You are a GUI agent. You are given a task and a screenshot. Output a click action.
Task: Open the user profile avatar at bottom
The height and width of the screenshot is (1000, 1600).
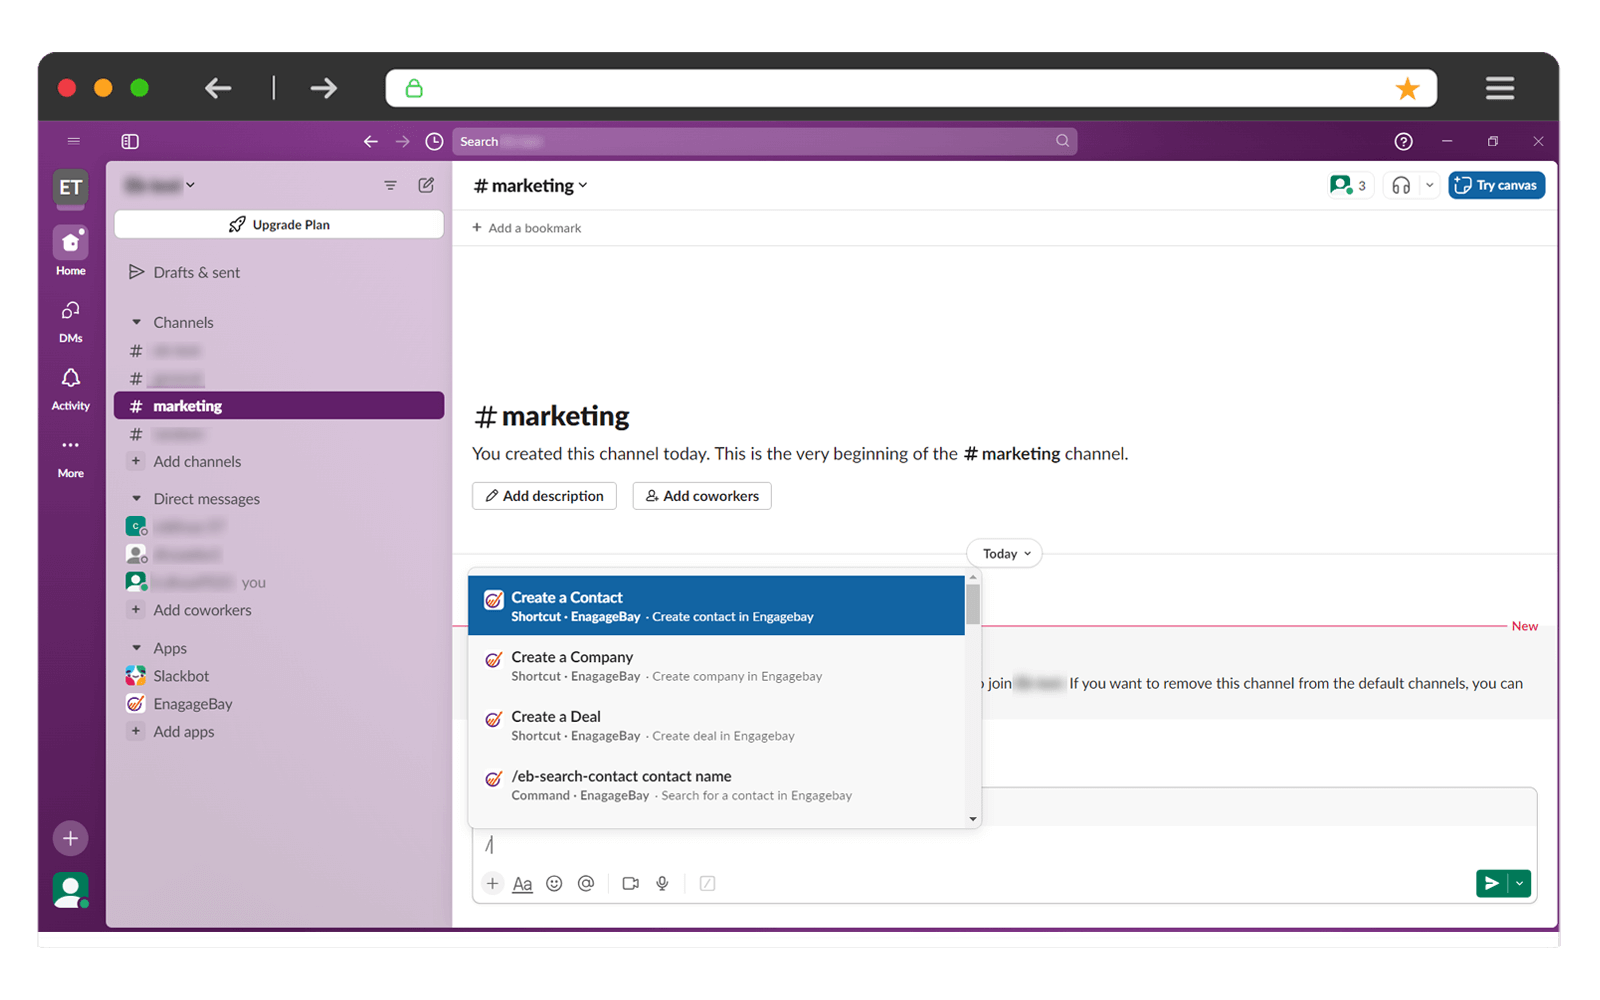(70, 889)
